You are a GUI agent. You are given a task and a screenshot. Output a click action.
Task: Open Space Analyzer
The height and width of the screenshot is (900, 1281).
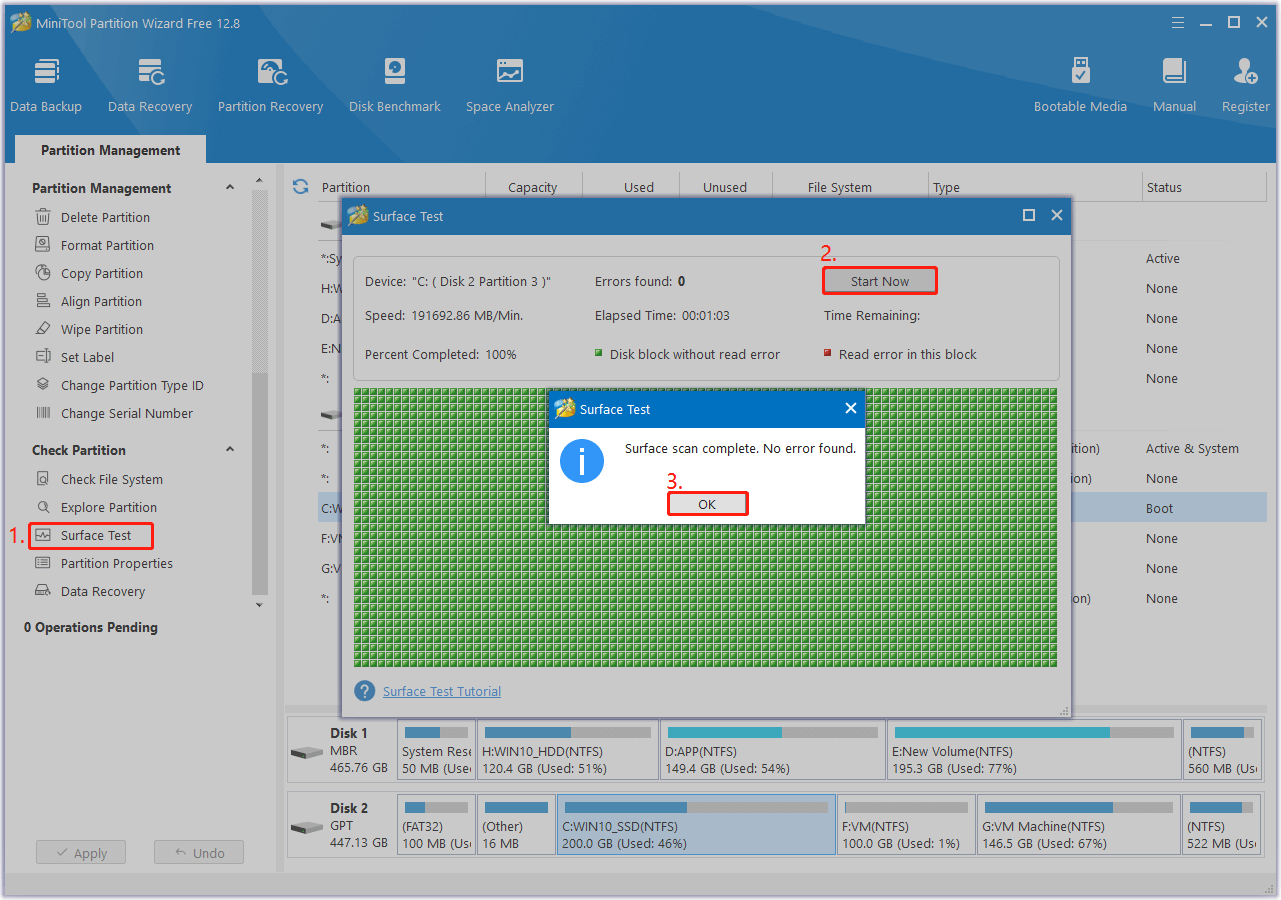[x=510, y=85]
